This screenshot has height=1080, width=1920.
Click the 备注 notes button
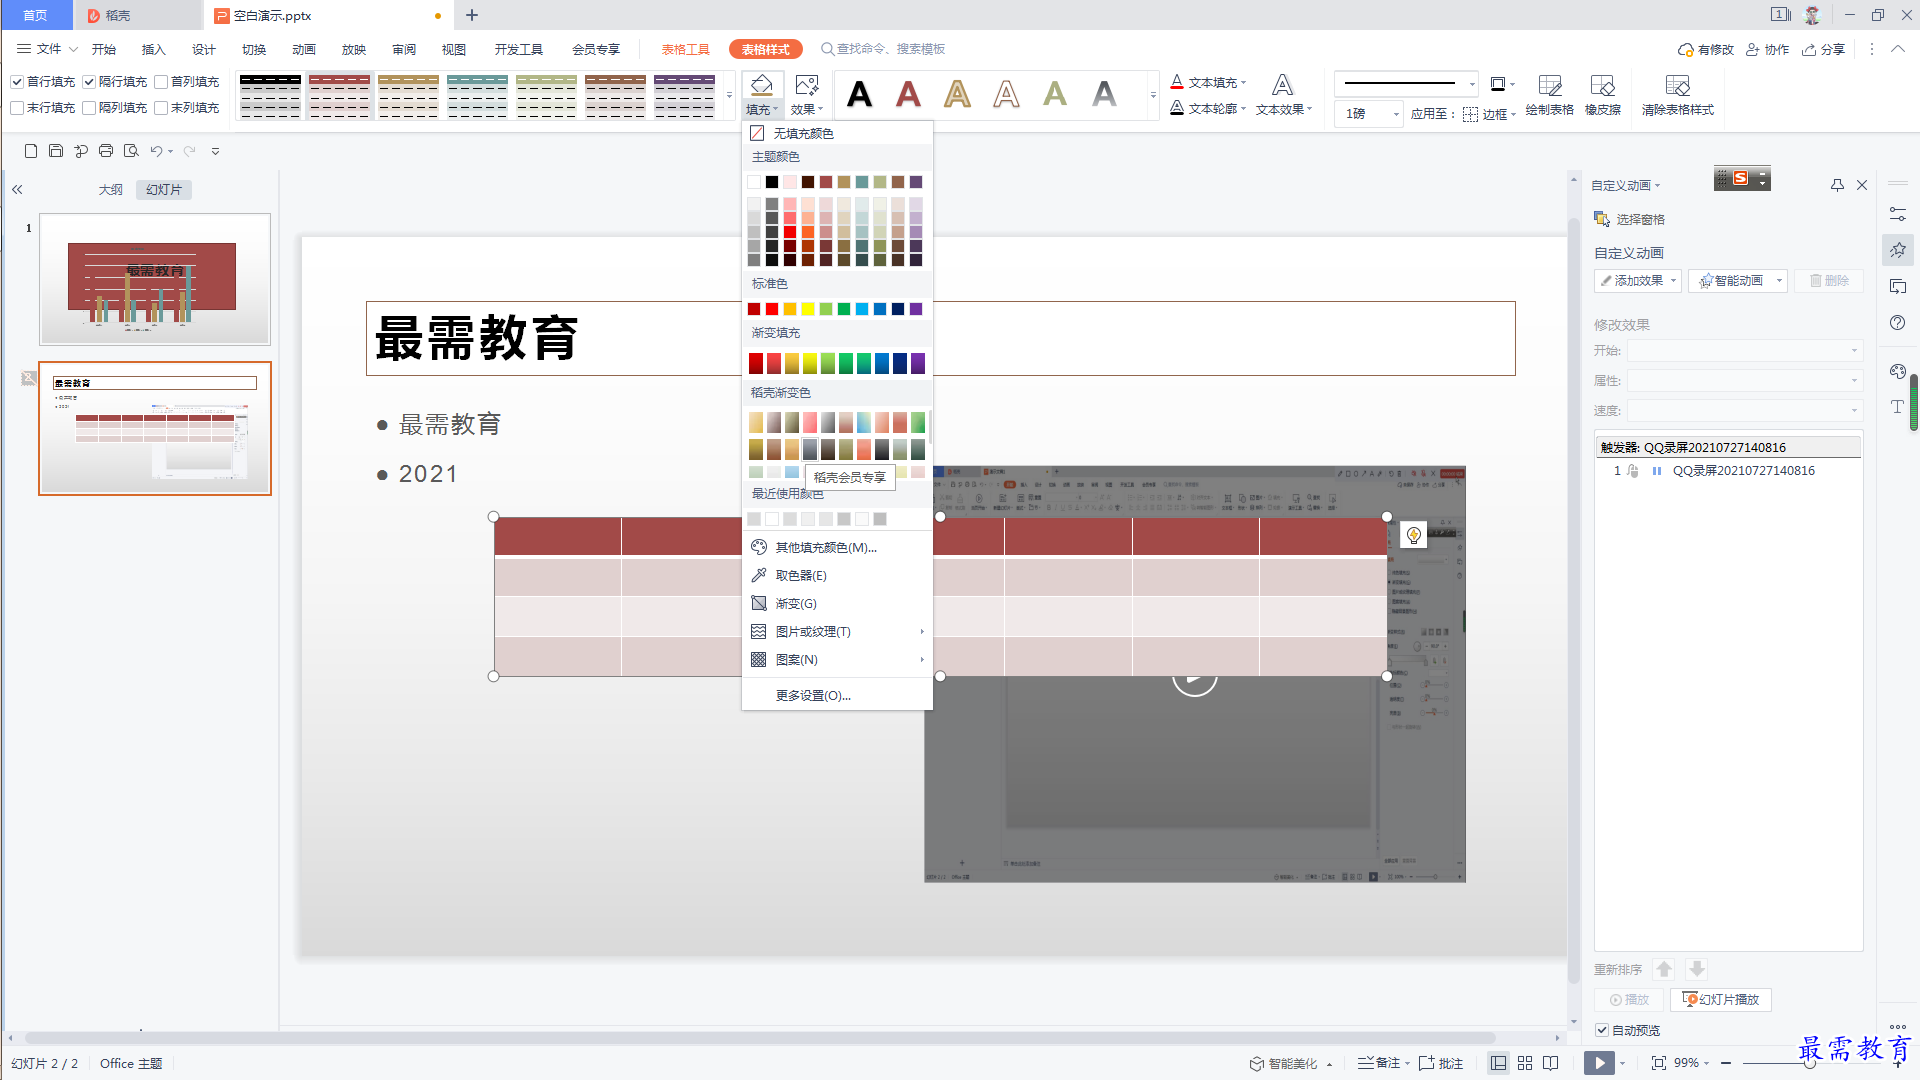pos(1380,1063)
